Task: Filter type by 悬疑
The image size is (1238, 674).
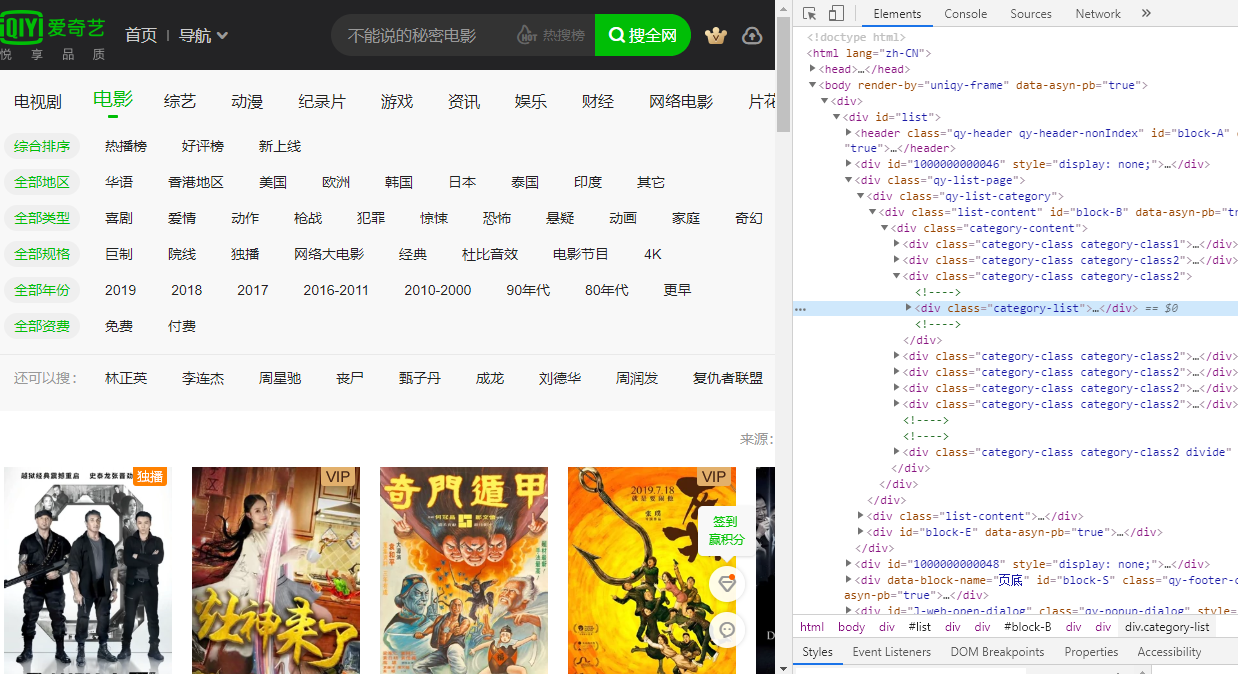Action: (x=560, y=218)
